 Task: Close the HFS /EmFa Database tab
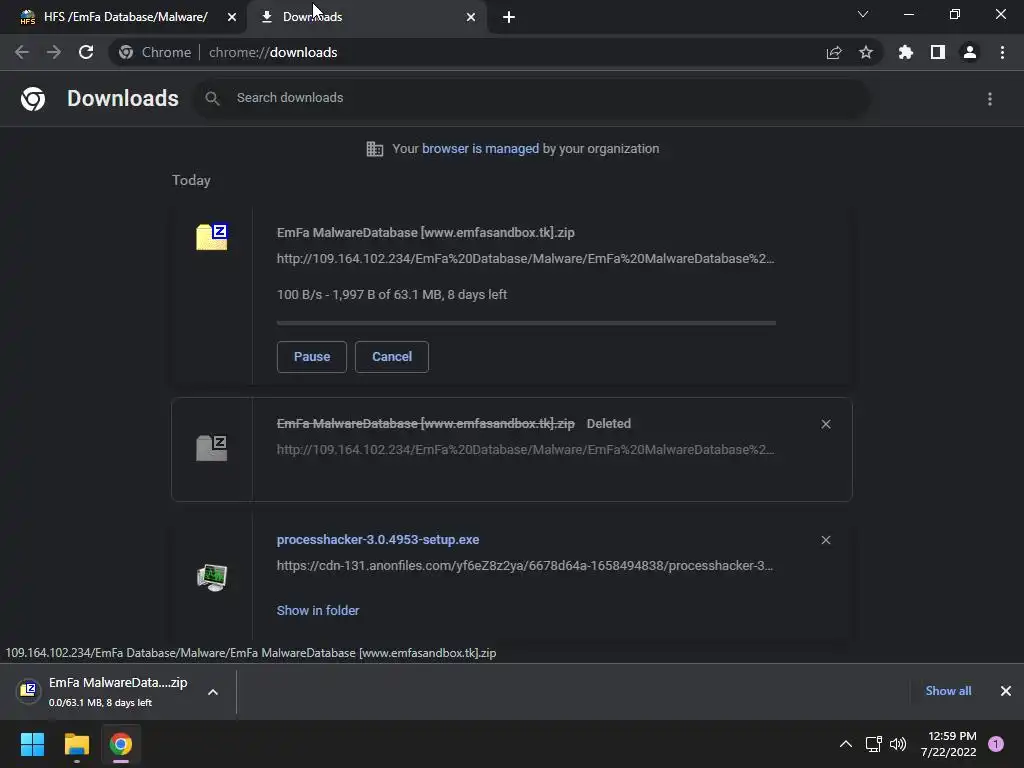click(x=232, y=17)
